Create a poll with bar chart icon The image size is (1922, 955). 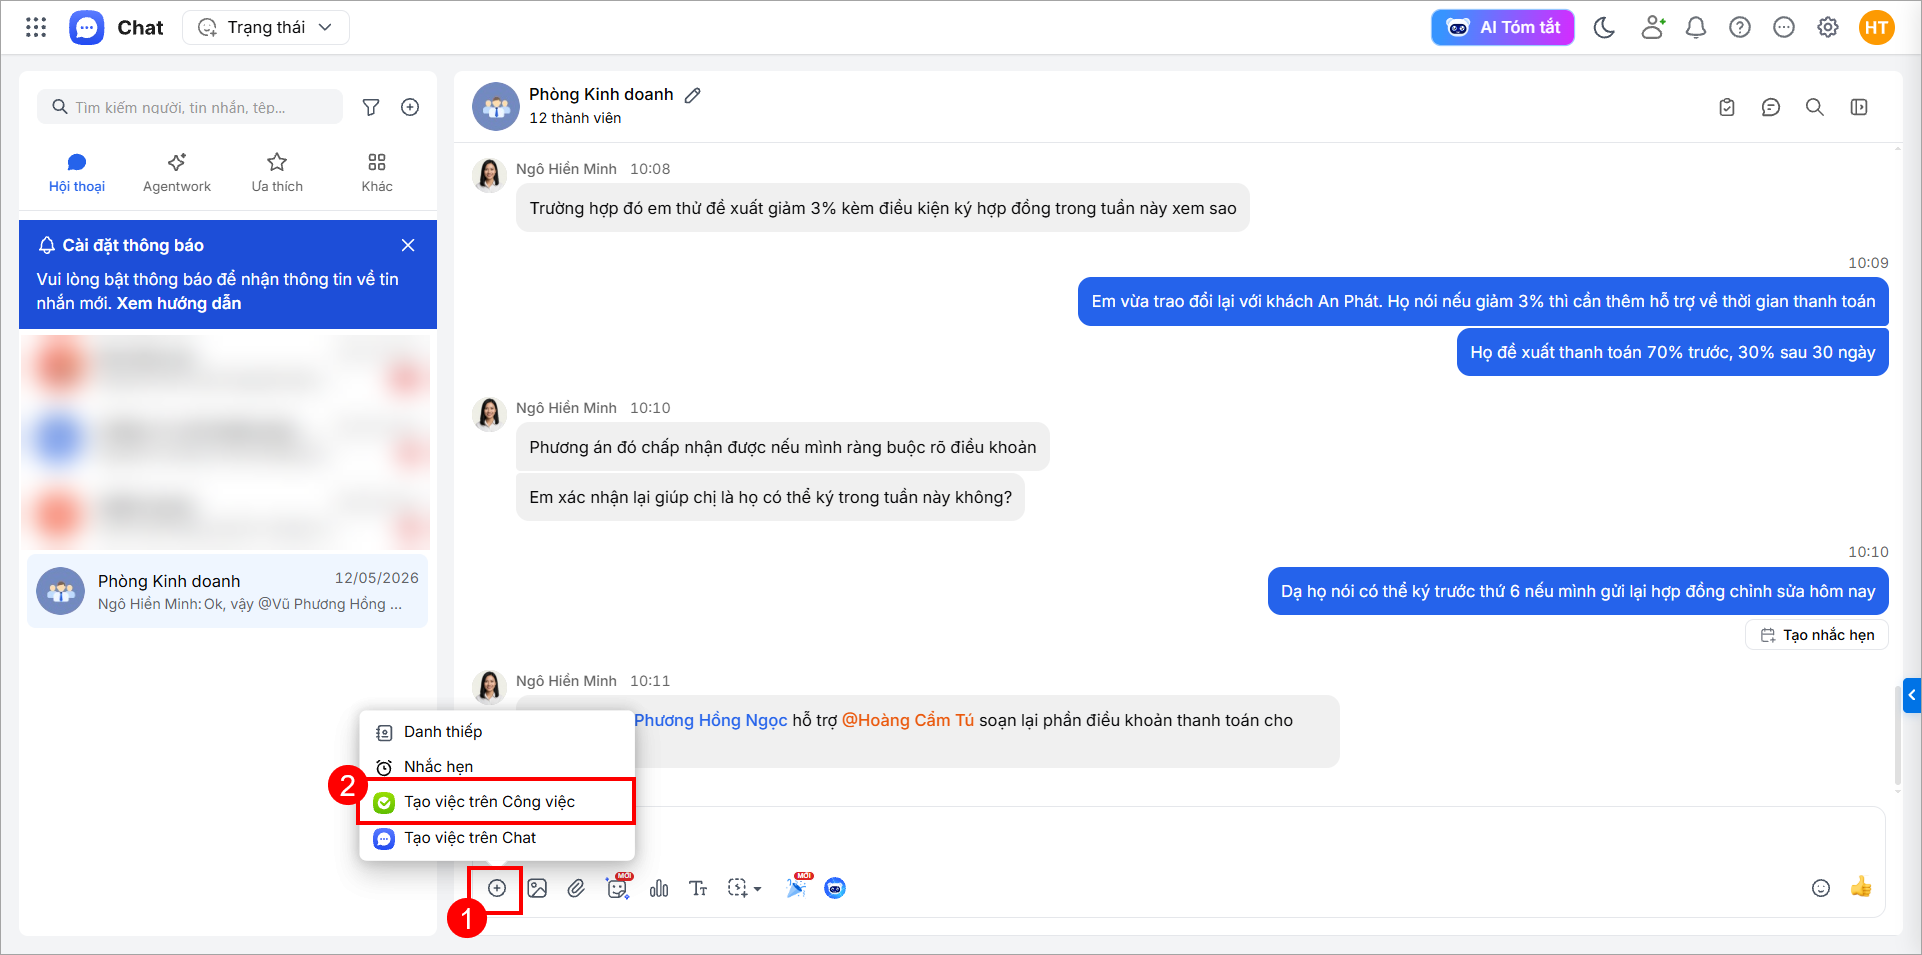coord(659,888)
